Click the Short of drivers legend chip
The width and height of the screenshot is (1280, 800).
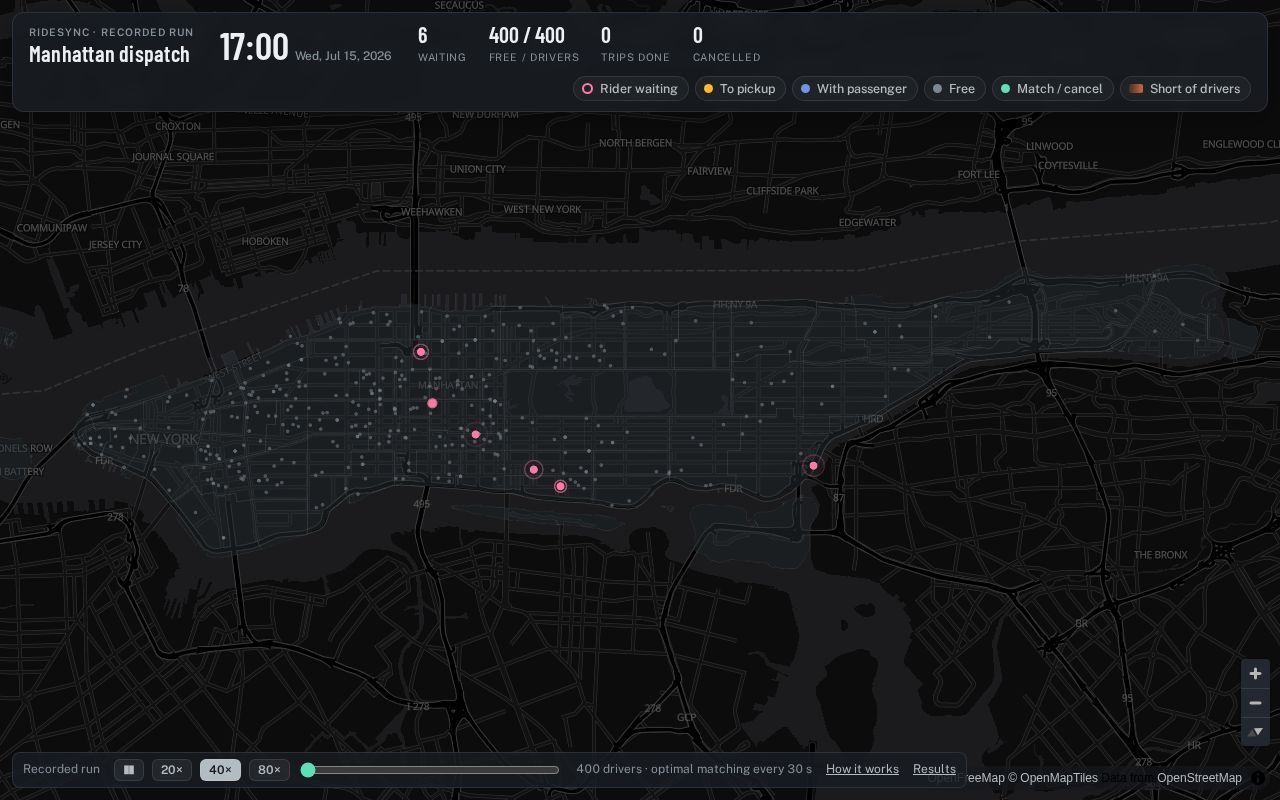pyautogui.click(x=1185, y=89)
